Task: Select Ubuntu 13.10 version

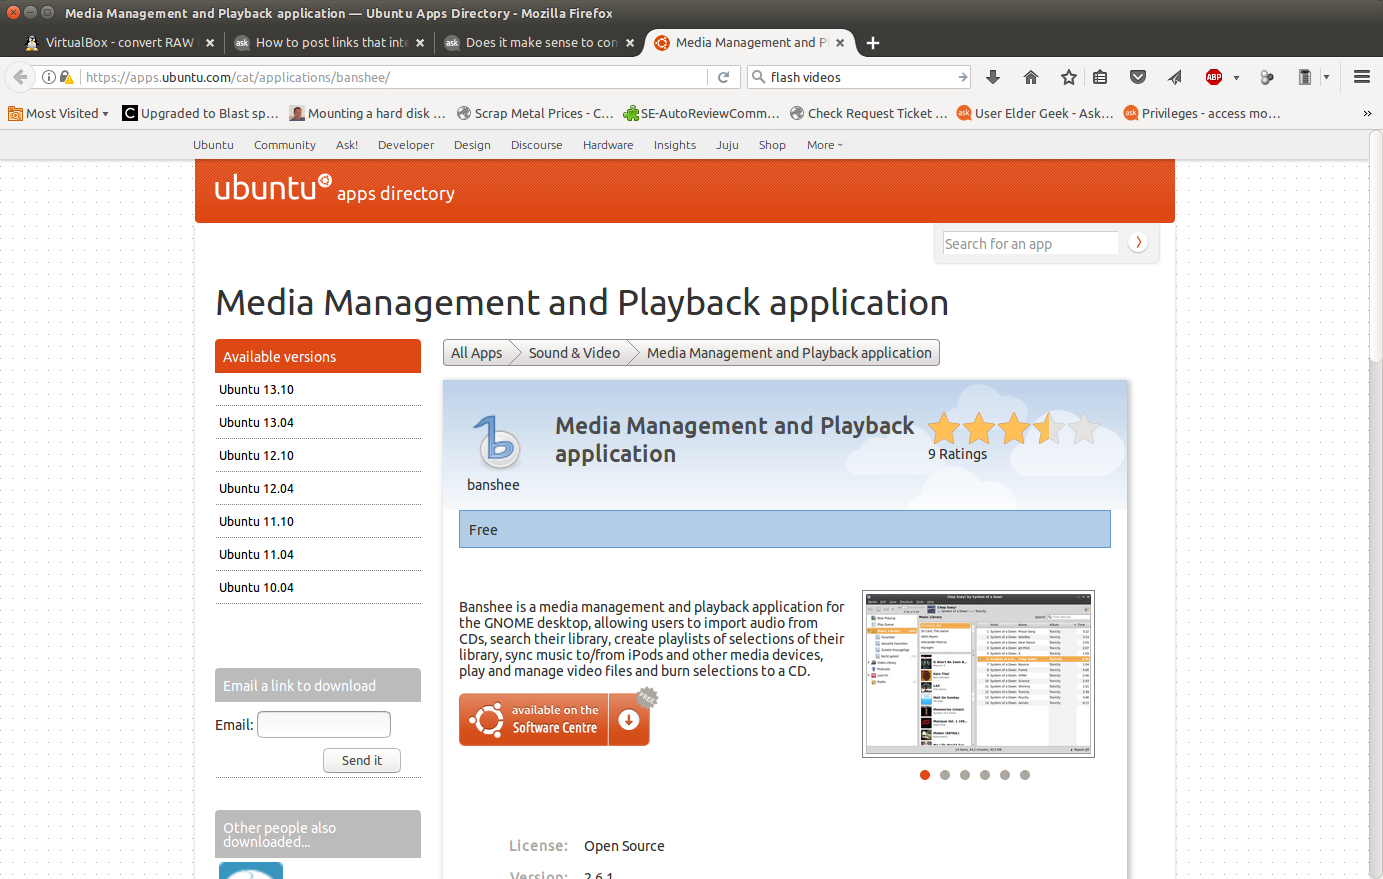Action: coord(257,390)
